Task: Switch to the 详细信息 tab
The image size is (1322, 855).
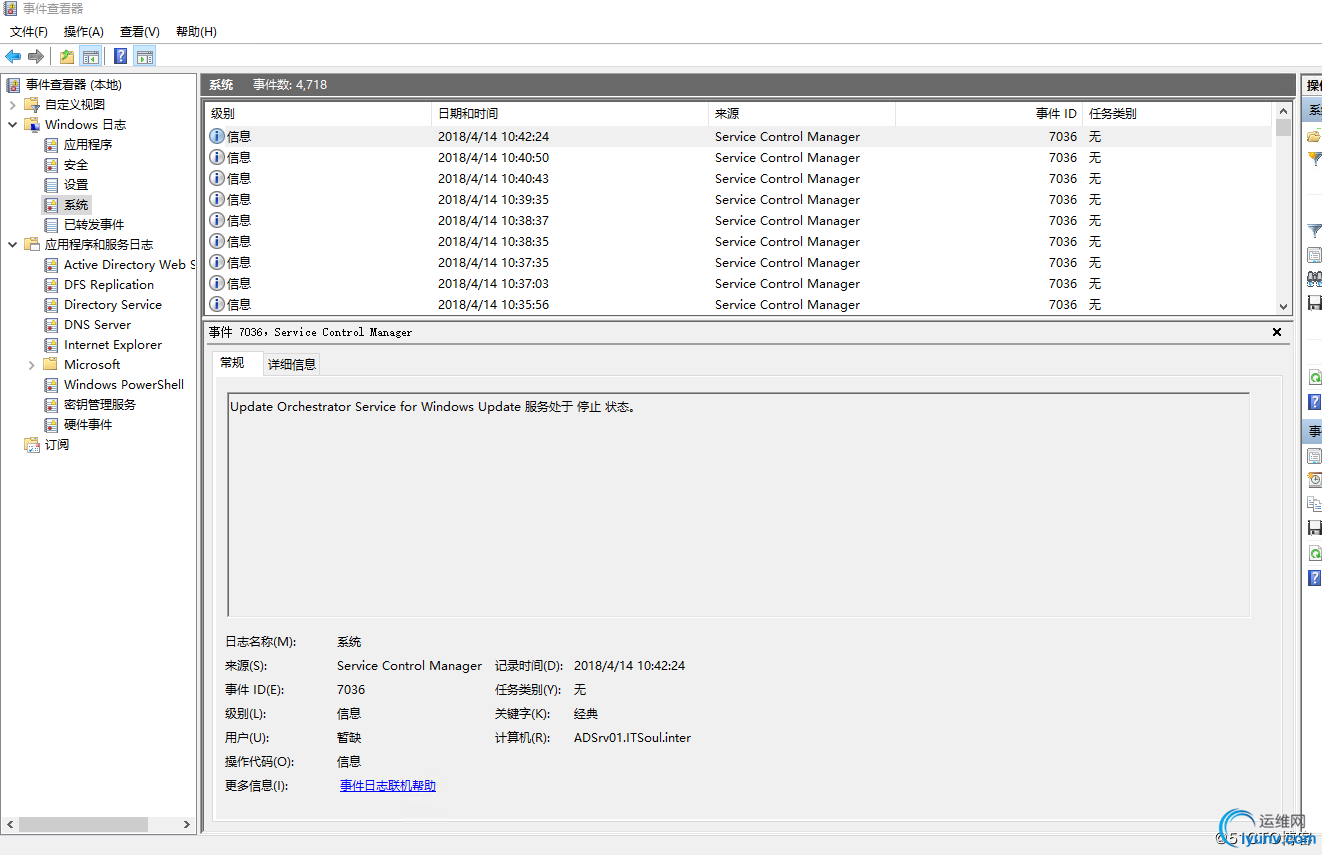Action: [292, 365]
